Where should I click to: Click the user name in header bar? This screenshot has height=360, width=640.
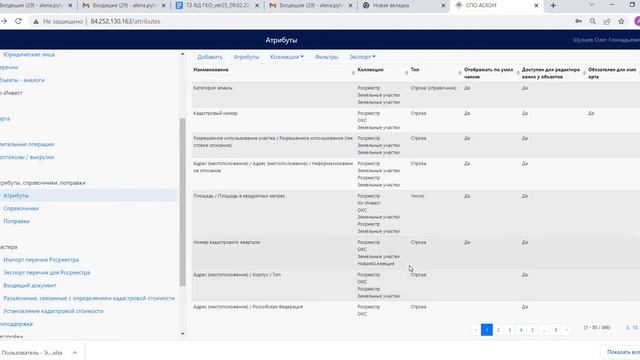pos(606,40)
